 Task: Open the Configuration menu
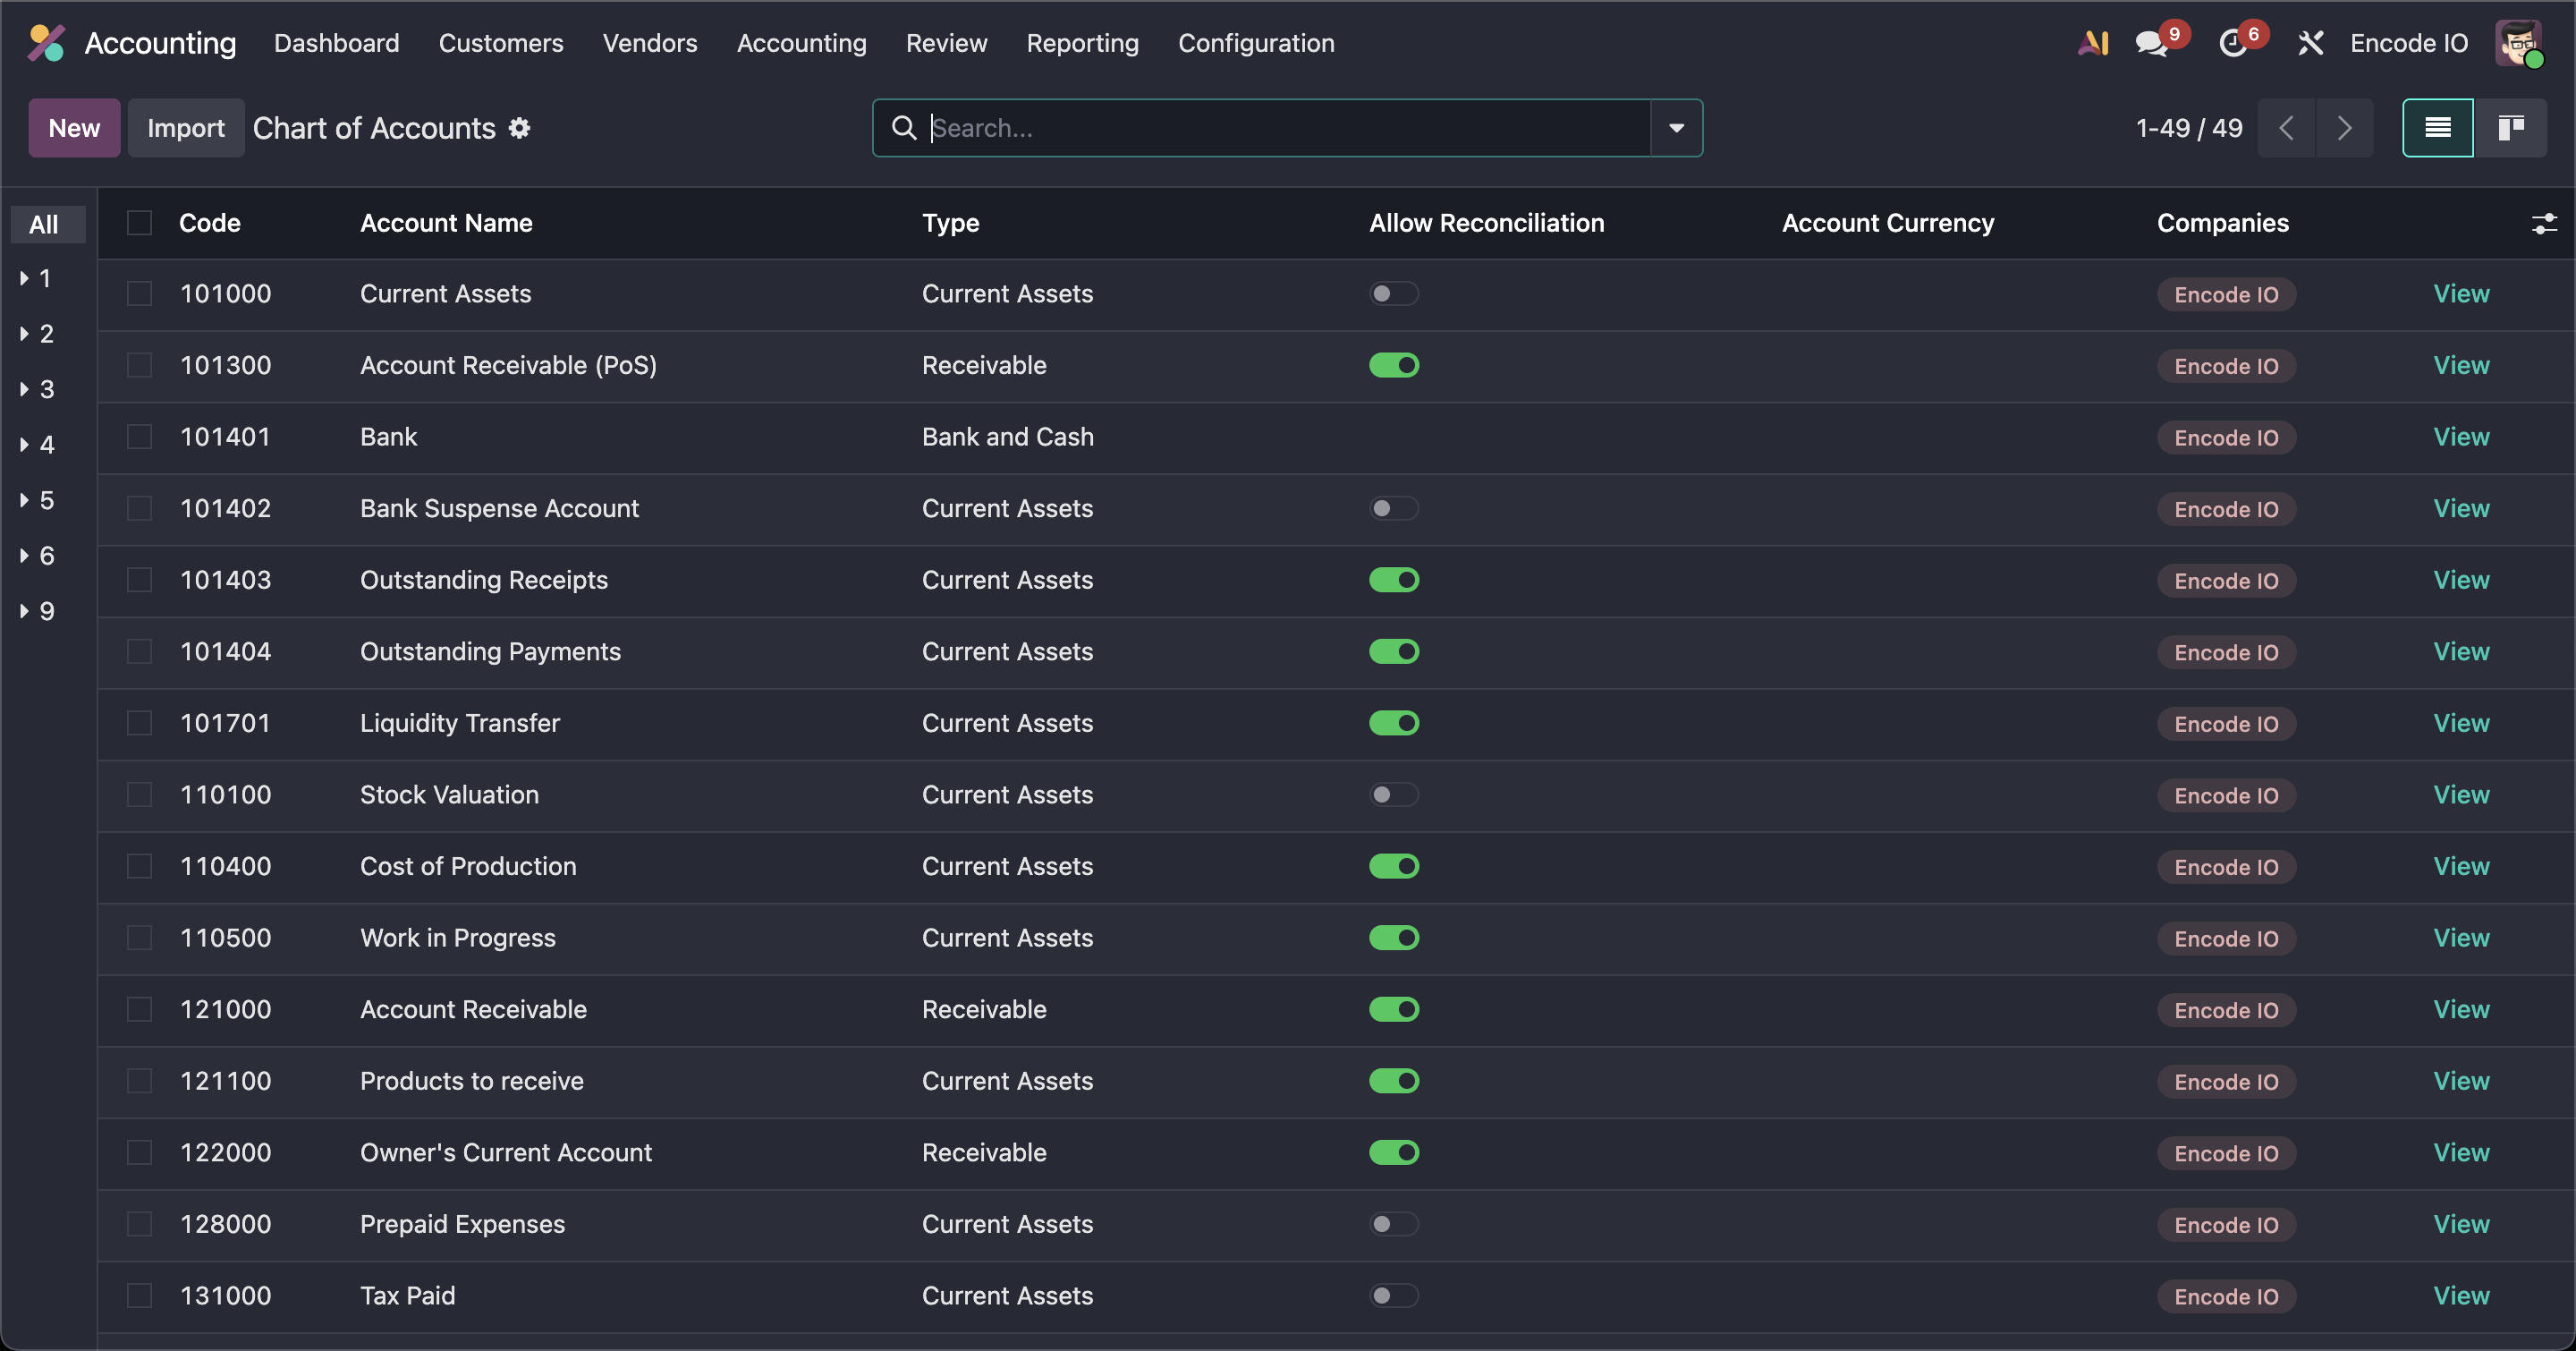pos(1255,43)
